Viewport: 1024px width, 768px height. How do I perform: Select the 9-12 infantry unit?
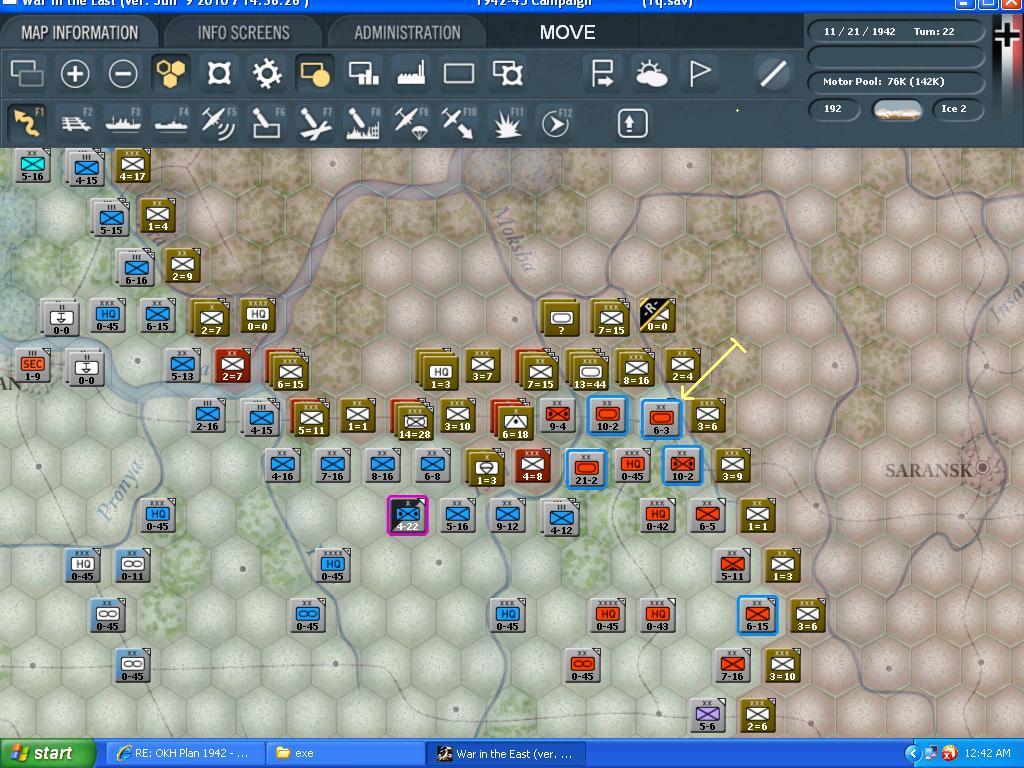[507, 515]
